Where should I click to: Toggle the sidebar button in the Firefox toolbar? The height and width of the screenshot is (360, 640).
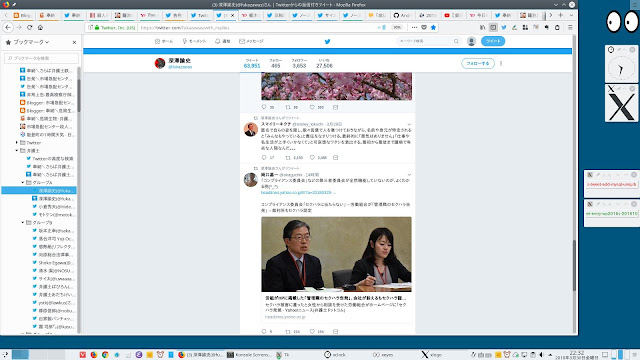point(493,27)
